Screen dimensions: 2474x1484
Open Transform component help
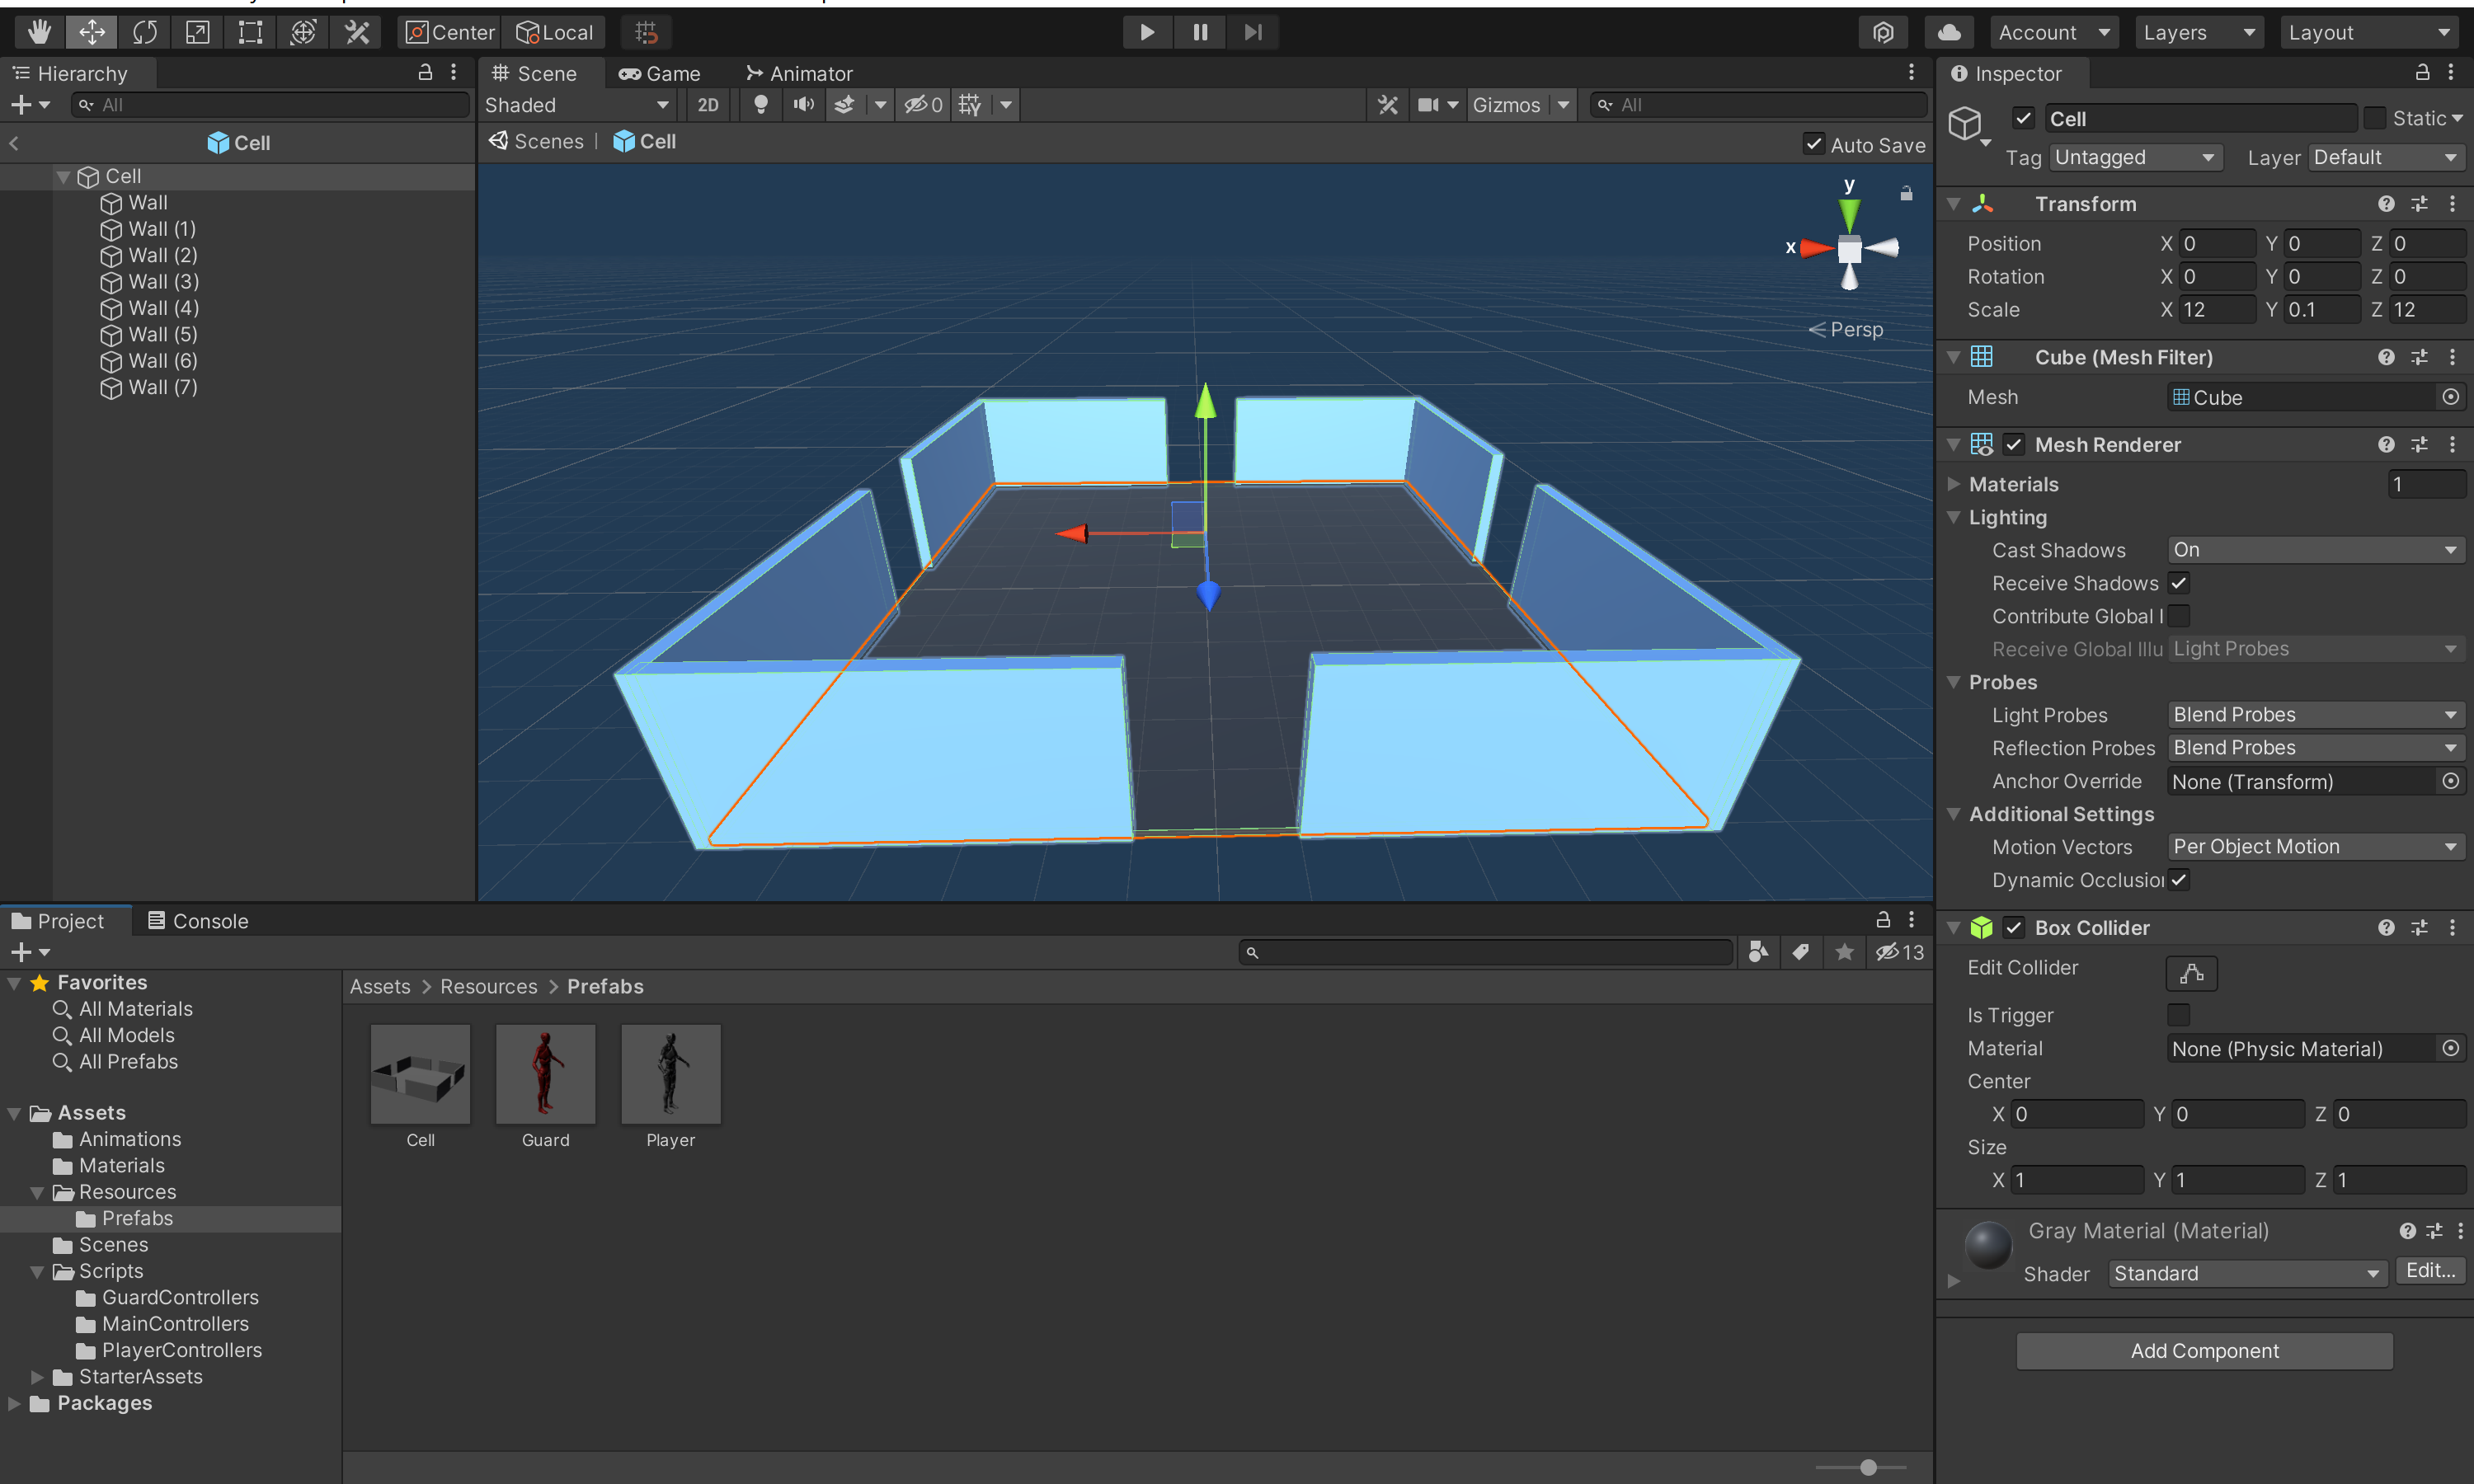point(2386,204)
